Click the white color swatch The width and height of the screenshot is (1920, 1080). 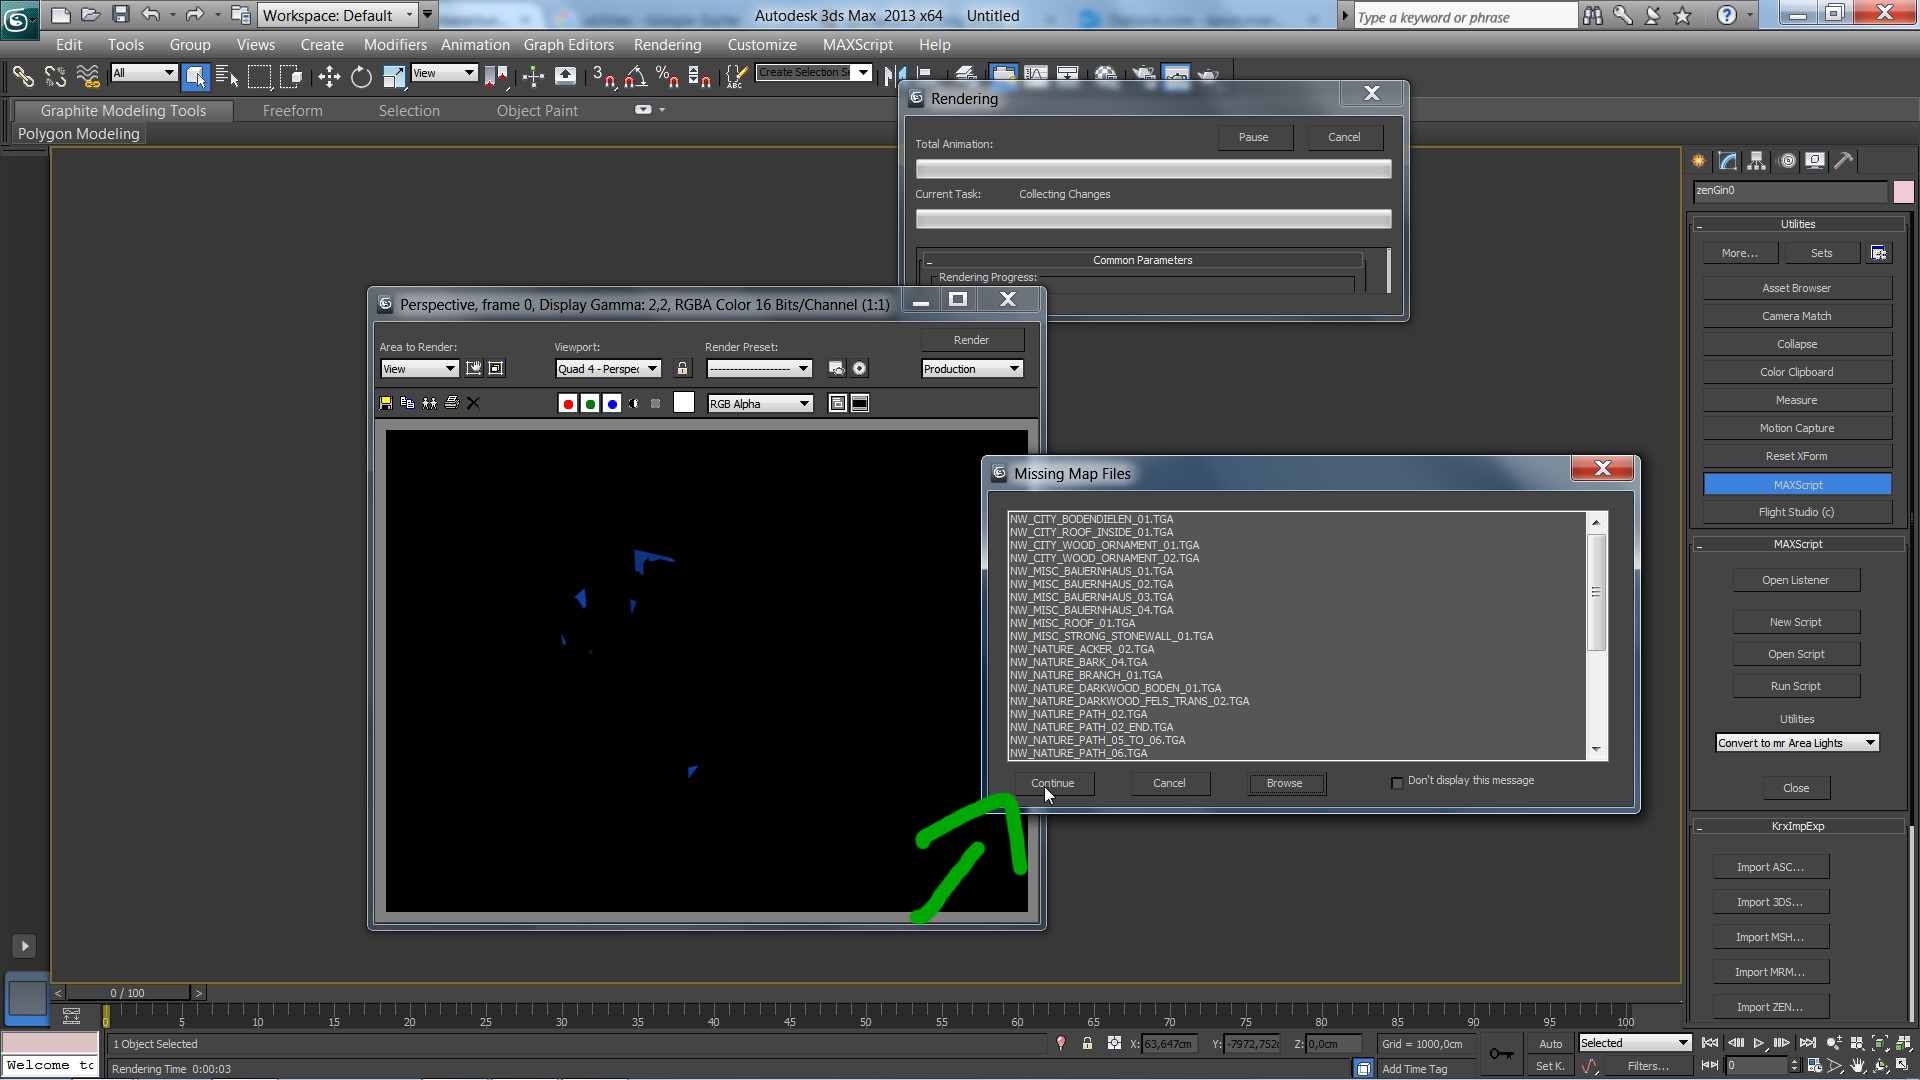(684, 403)
